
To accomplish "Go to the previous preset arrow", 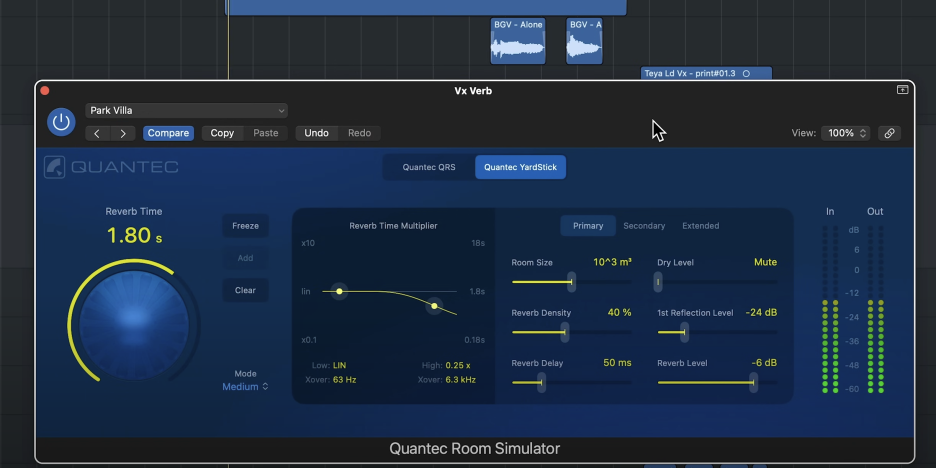I will pyautogui.click(x=97, y=133).
